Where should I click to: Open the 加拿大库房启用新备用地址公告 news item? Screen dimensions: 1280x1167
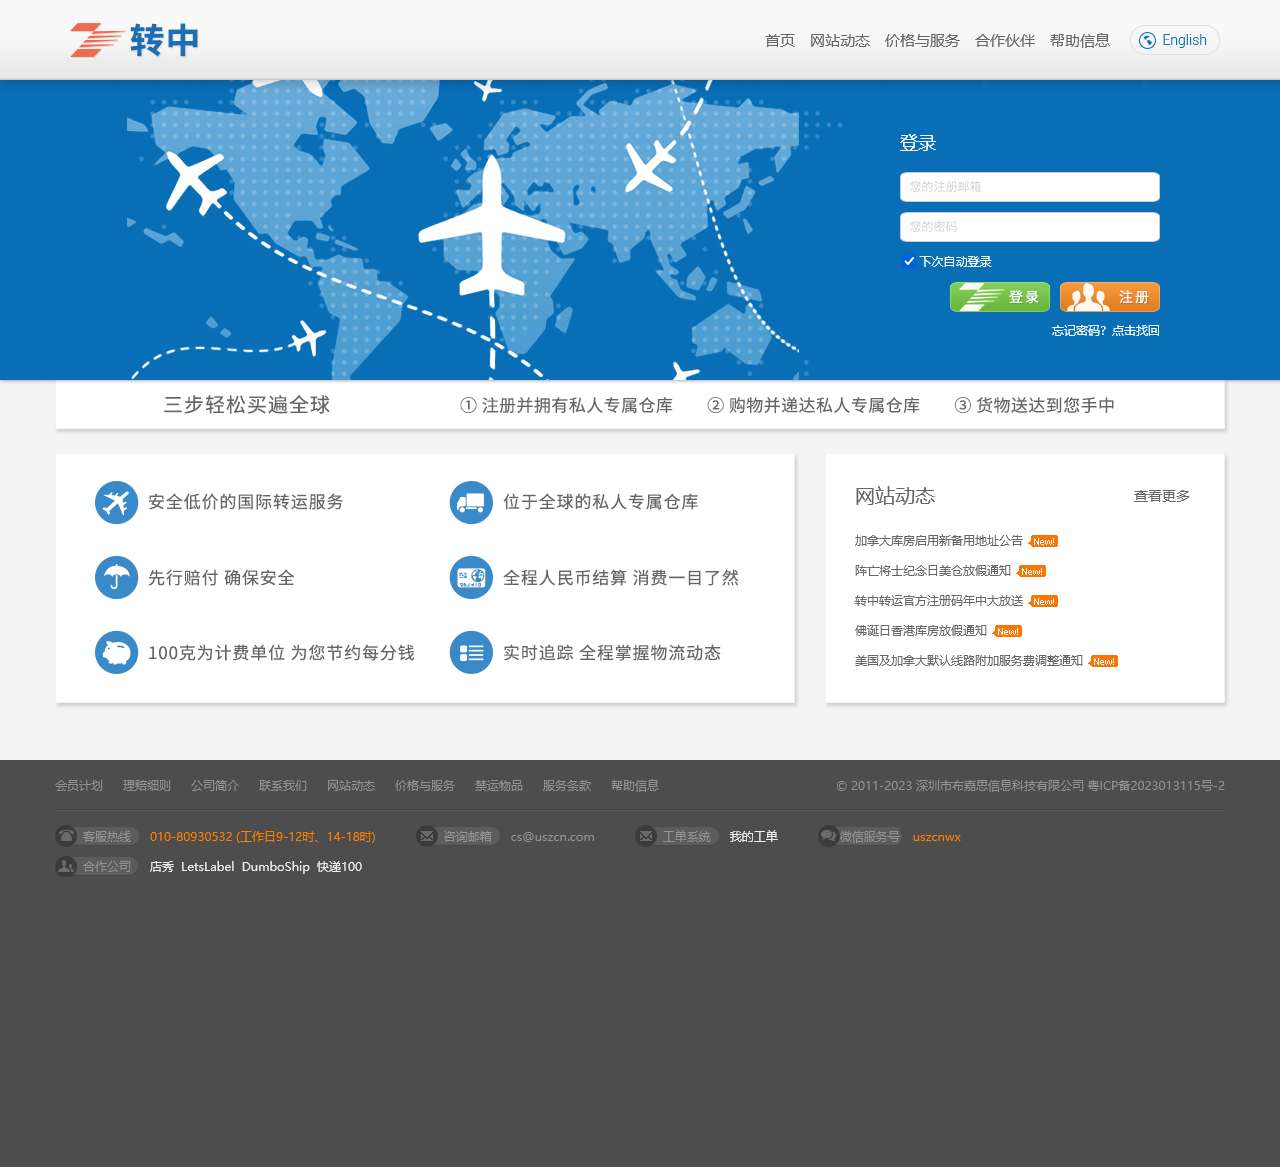coord(939,541)
